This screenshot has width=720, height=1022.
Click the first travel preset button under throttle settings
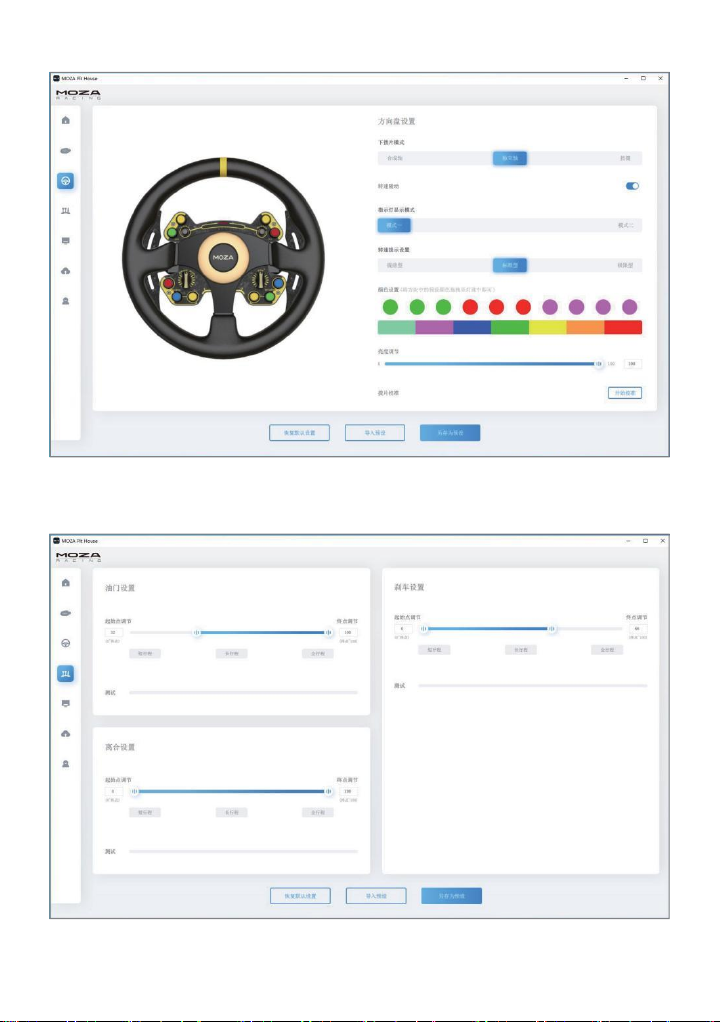pos(145,653)
